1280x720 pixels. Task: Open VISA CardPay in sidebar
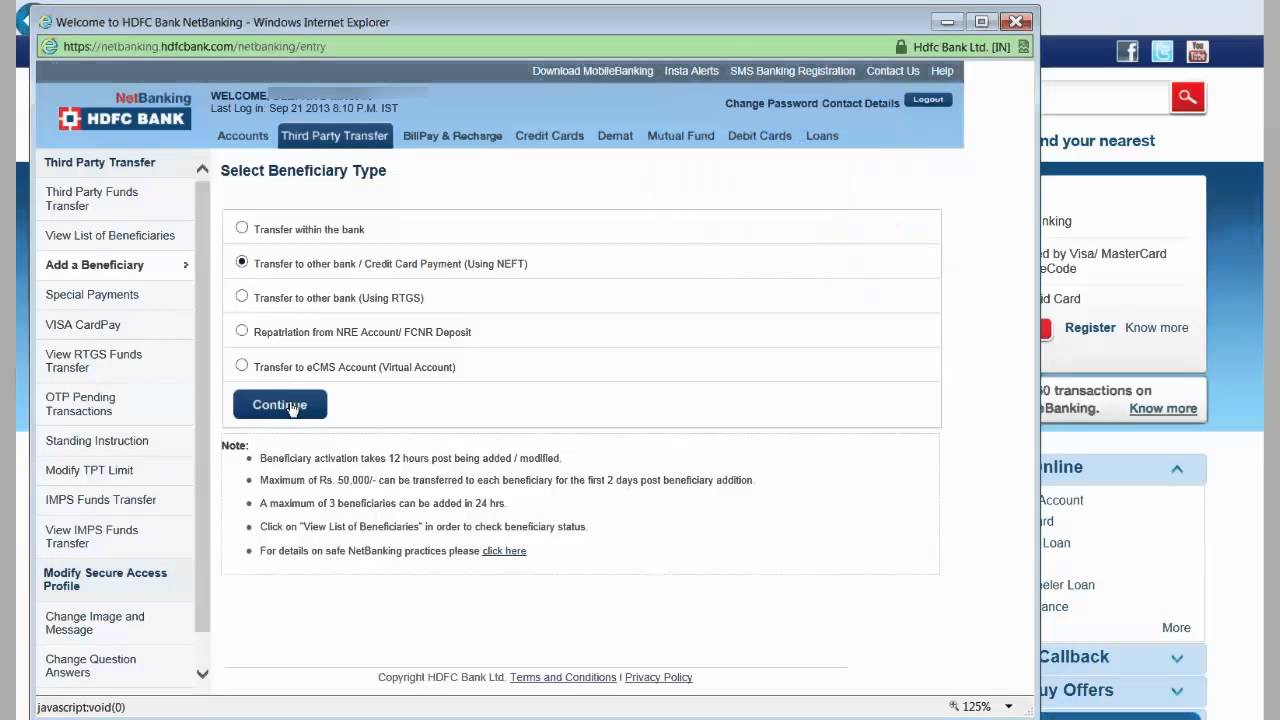click(83, 325)
